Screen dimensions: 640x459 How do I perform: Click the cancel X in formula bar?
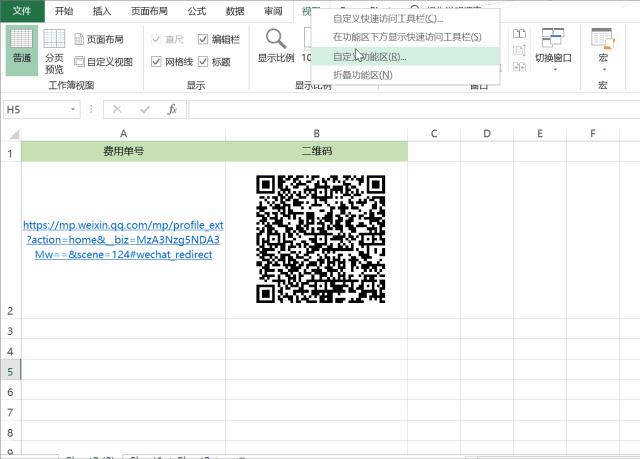(117, 109)
